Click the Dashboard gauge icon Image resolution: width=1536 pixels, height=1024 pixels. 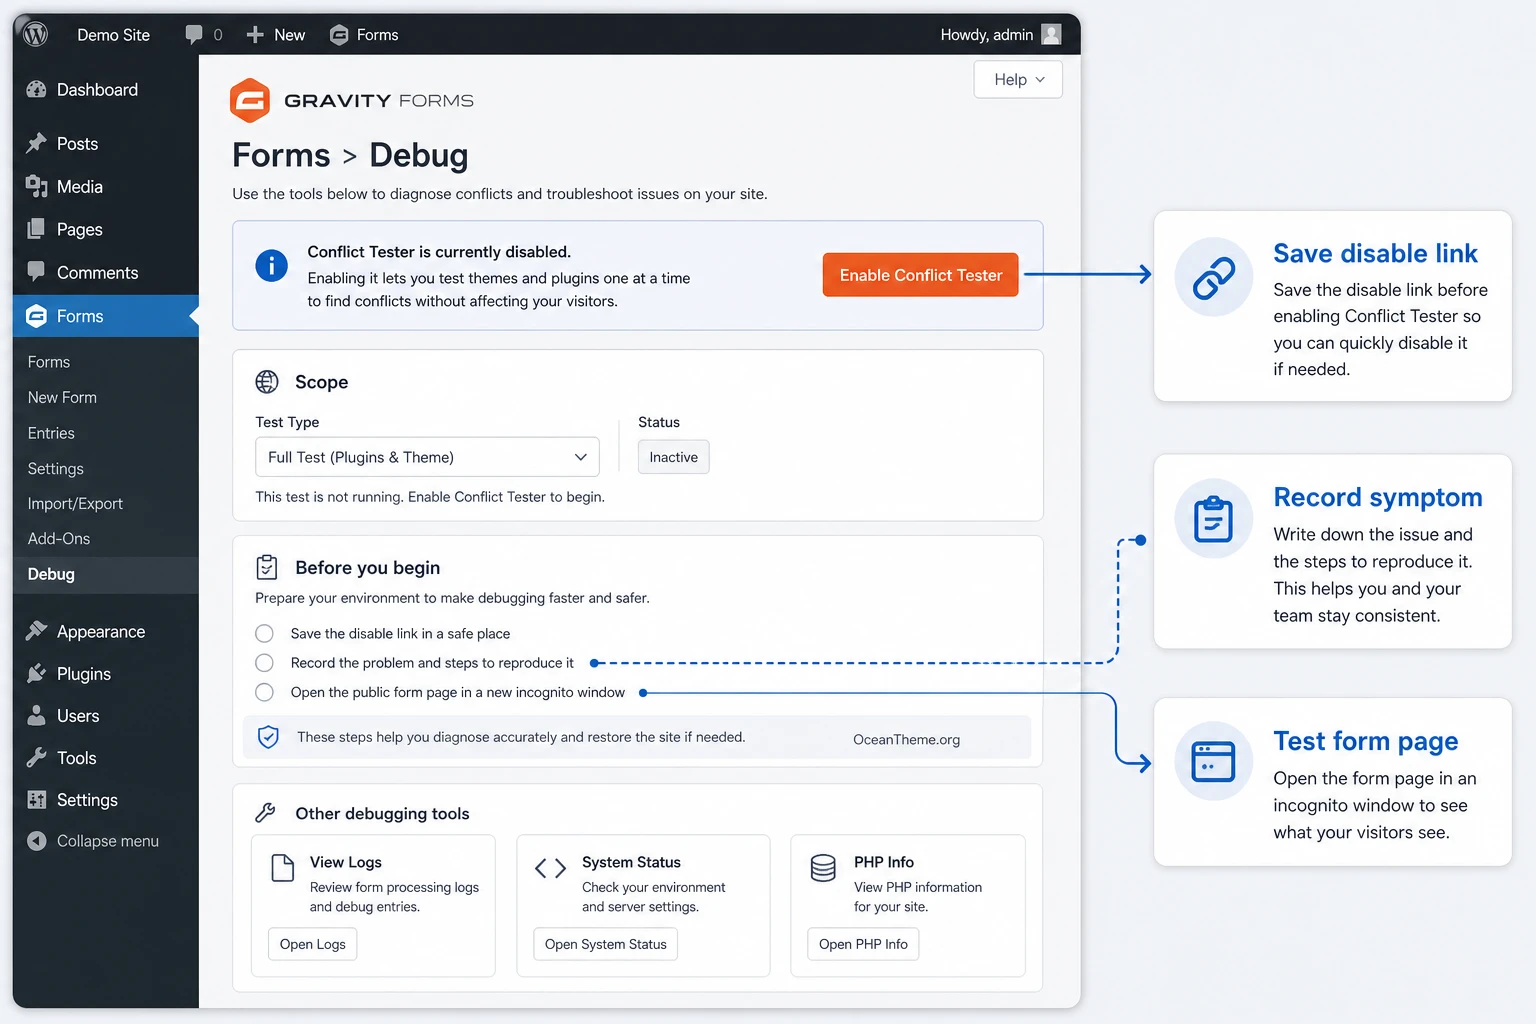tap(37, 89)
